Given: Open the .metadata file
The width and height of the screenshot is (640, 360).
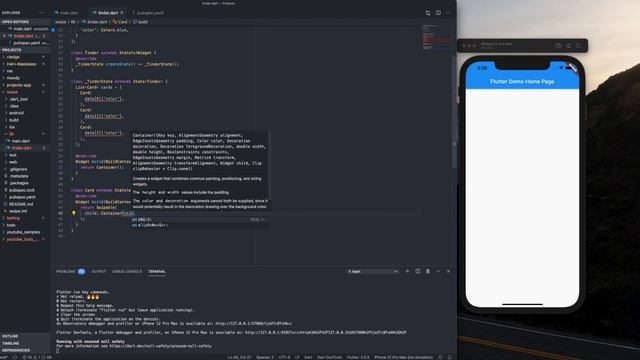Looking at the screenshot, I should click(x=19, y=176).
